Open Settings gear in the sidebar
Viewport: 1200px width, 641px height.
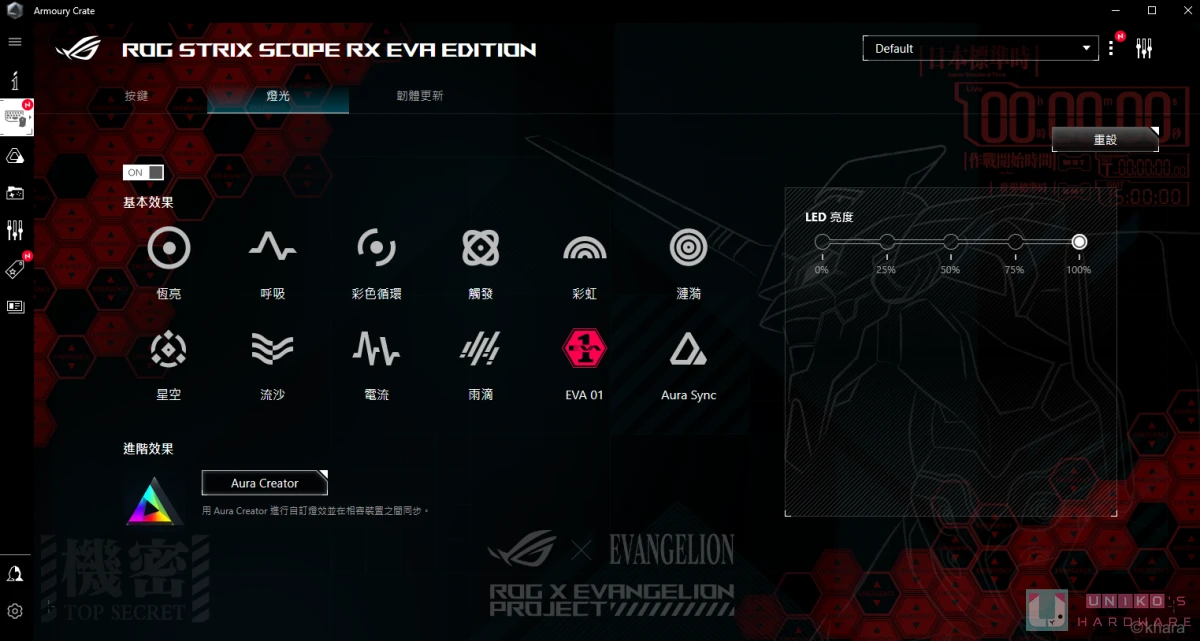(x=15, y=611)
